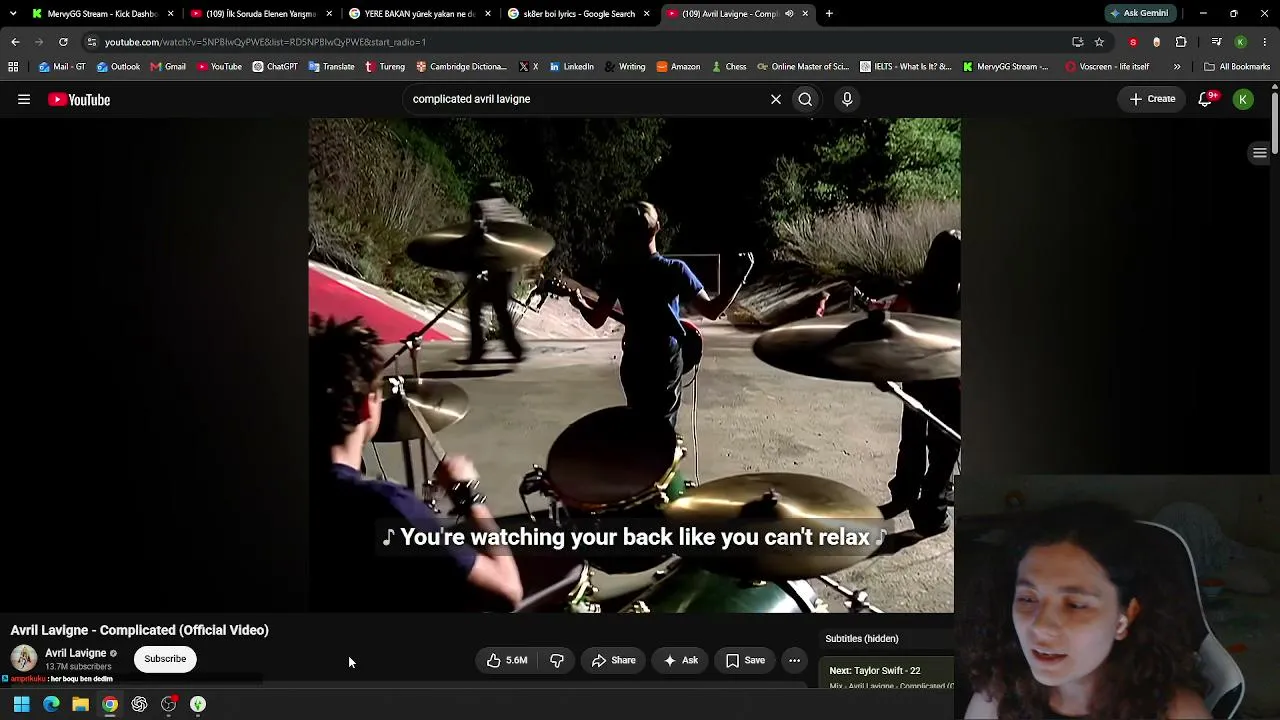This screenshot has width=1280, height=720.
Task: Open the All Bookmarks folder
Action: click(x=1237, y=67)
